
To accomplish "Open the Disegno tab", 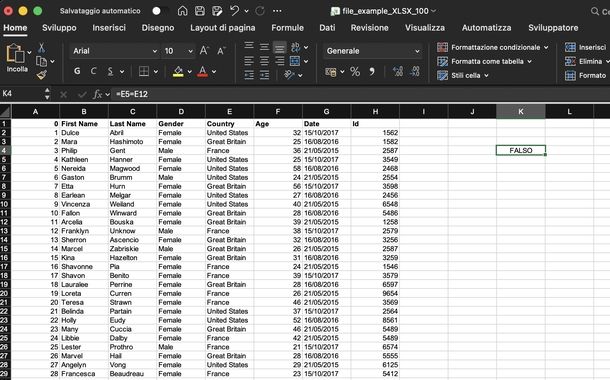I will click(x=158, y=28).
